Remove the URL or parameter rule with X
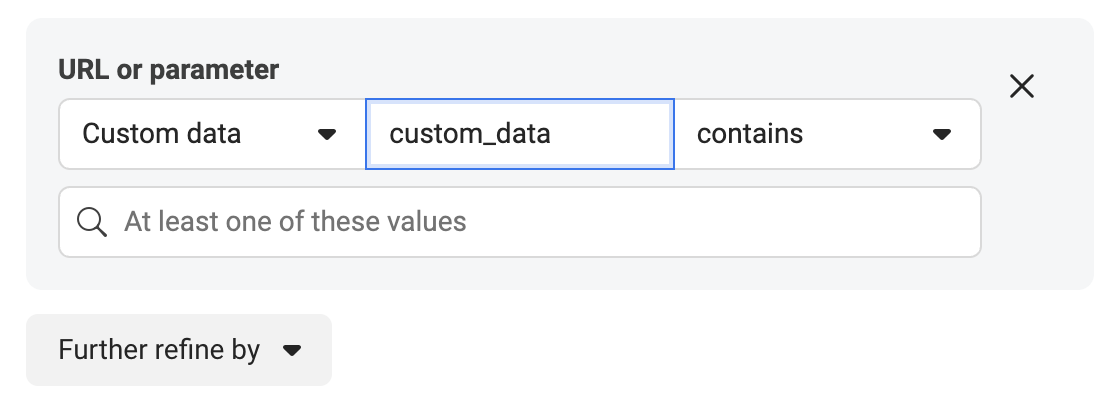 click(1021, 86)
